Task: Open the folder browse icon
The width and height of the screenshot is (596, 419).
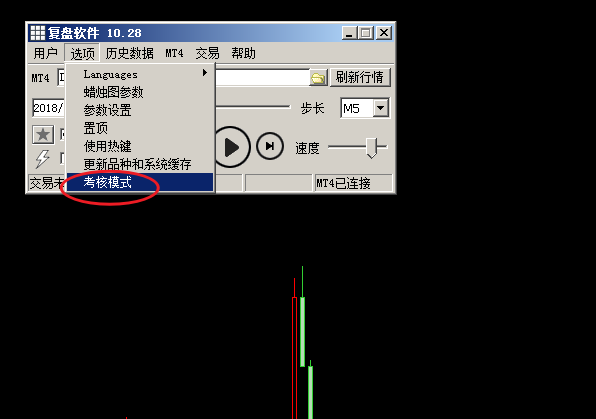Action: coord(318,78)
